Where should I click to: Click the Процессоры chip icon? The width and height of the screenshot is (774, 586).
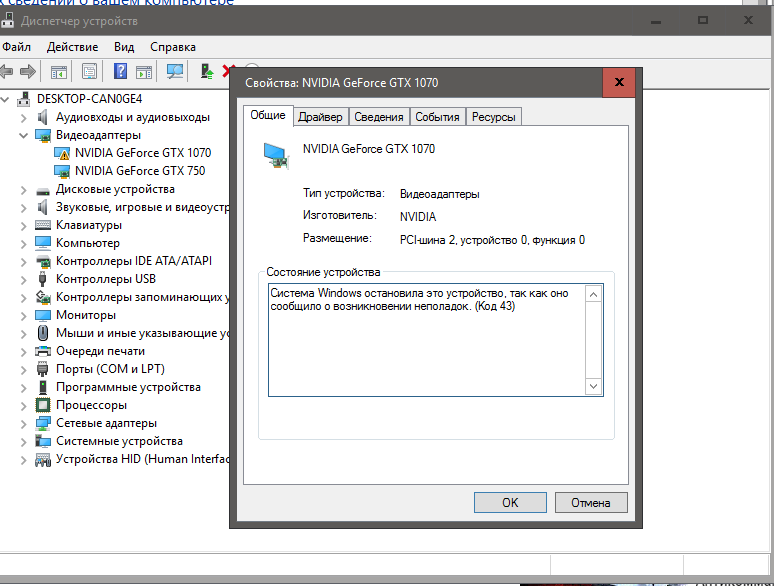pos(43,405)
